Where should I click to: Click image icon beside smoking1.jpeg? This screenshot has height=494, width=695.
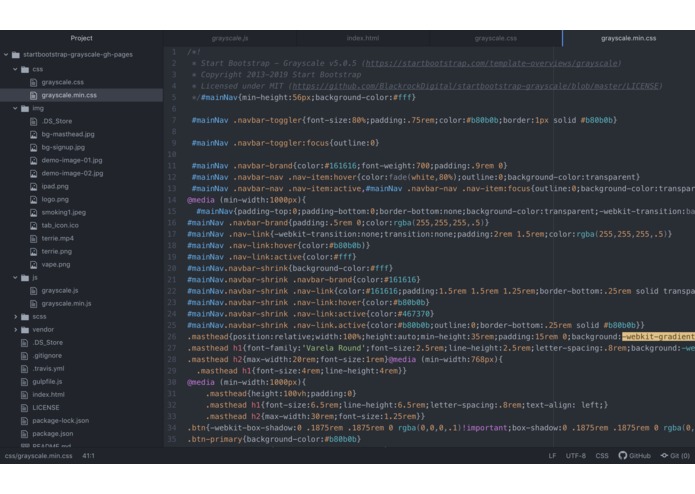coord(33,212)
